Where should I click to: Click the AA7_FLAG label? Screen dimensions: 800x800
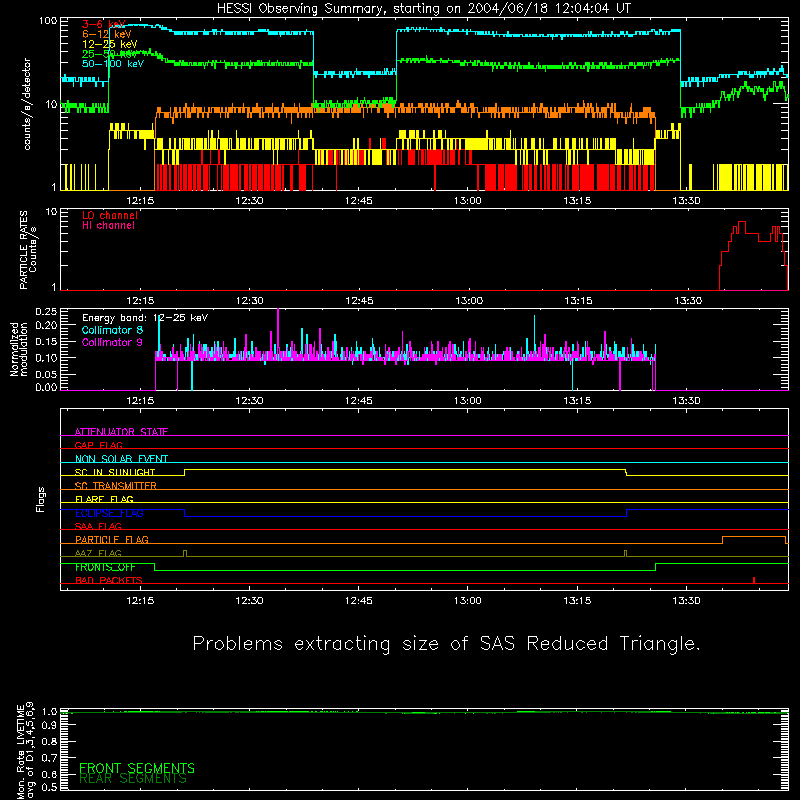tap(98, 553)
